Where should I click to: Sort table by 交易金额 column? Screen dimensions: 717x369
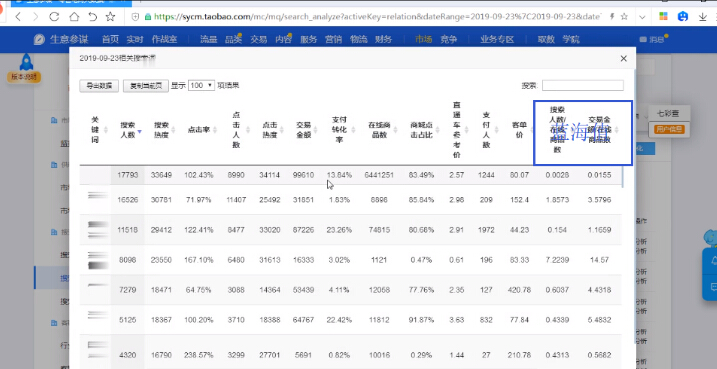click(x=305, y=130)
